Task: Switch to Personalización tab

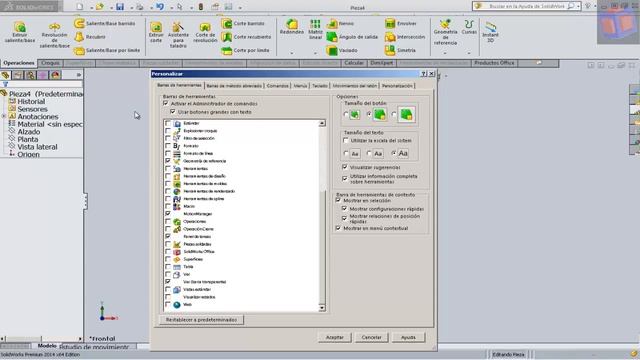Action: tap(398, 86)
